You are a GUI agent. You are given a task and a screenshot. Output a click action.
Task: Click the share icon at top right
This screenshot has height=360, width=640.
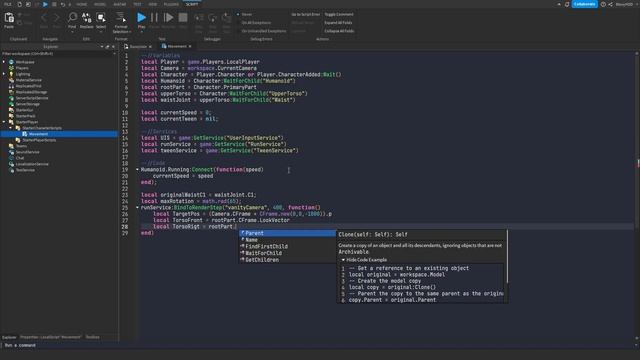611,4
